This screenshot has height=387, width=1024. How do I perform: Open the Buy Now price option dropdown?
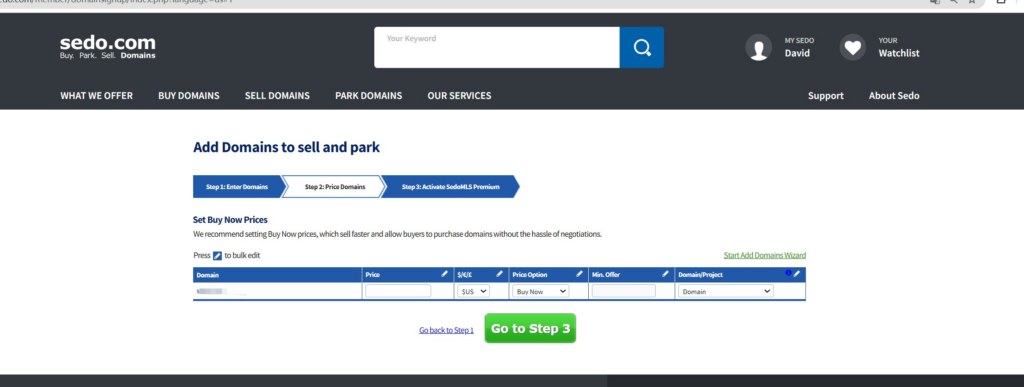click(541, 292)
